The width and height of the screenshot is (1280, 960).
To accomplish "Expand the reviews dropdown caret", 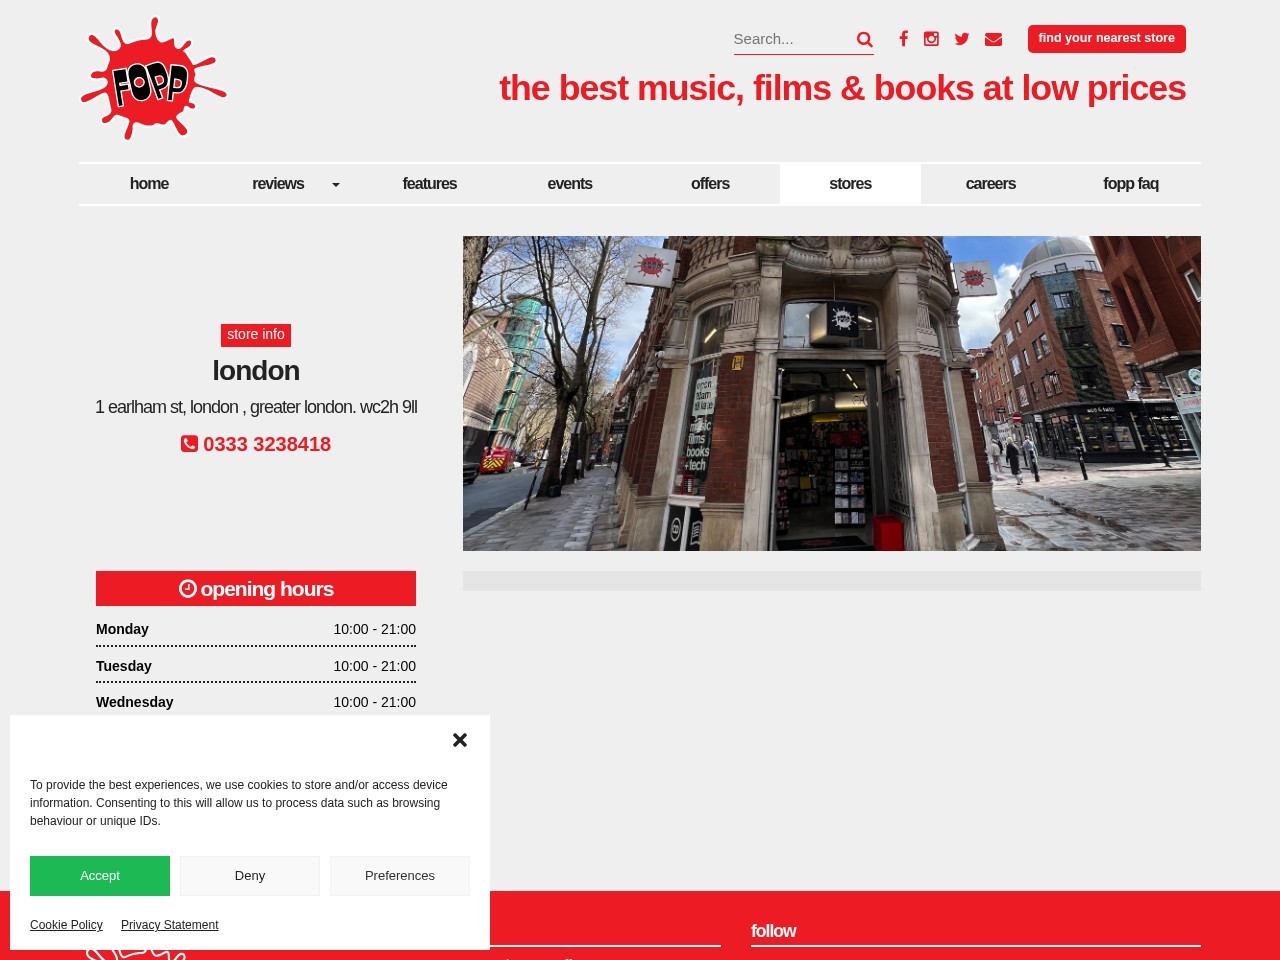I will point(335,184).
